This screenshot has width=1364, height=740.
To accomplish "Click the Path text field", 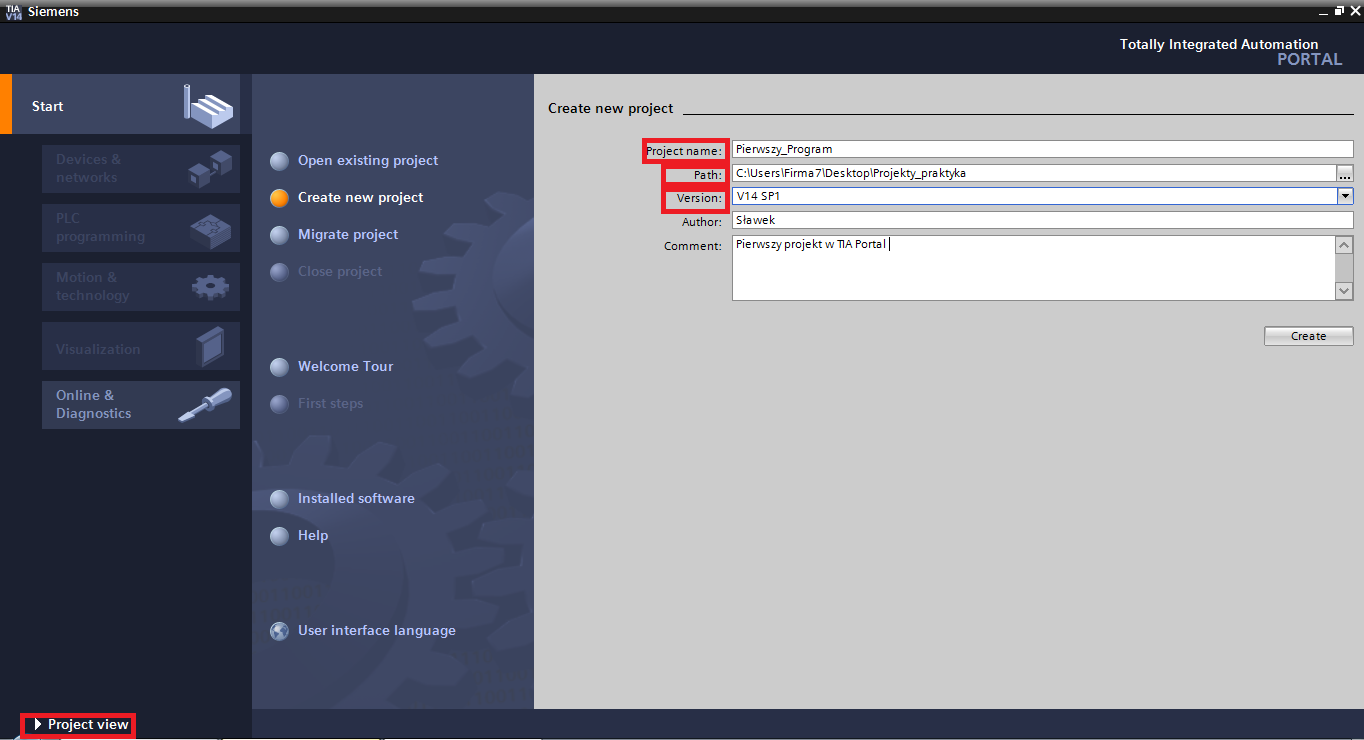I will click(1030, 173).
